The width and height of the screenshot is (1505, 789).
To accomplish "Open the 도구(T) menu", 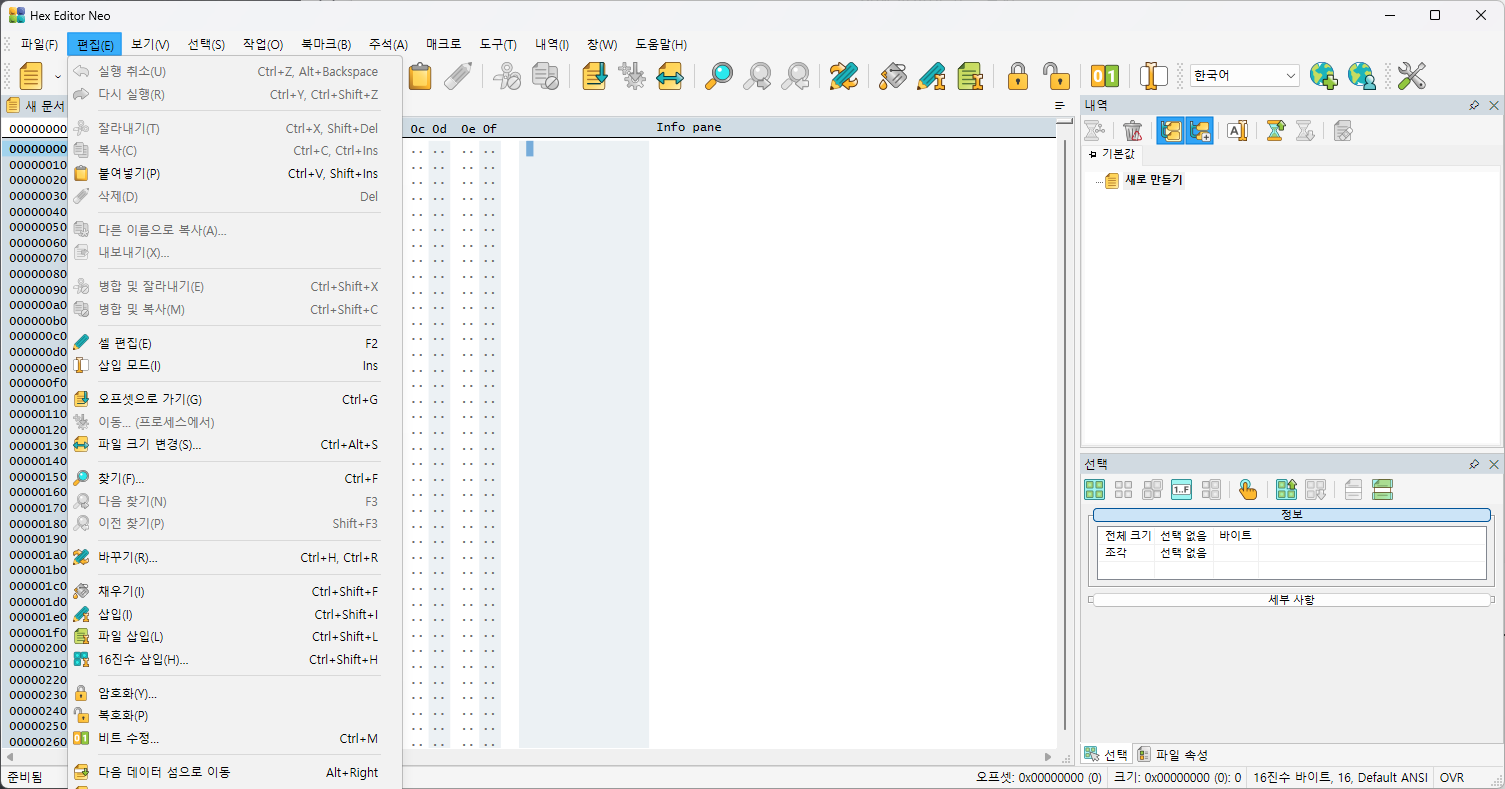I will pyautogui.click(x=498, y=45).
